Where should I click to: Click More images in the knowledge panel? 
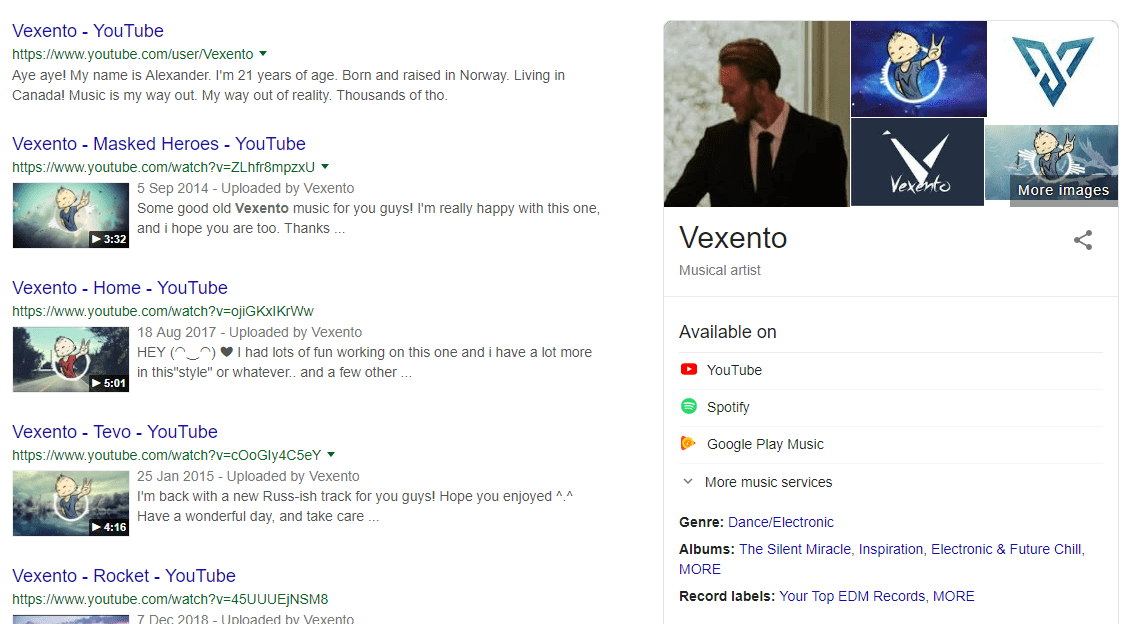(x=1063, y=190)
